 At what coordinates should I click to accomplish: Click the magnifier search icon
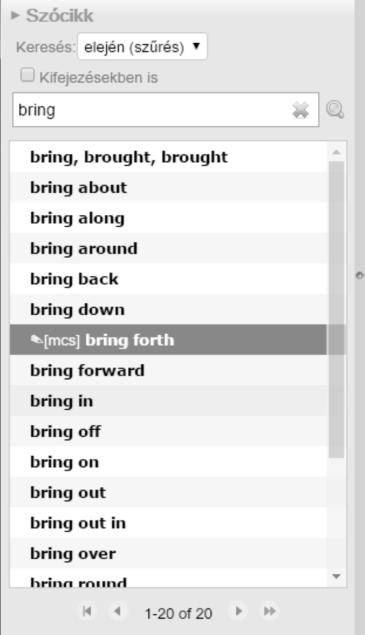(x=335, y=109)
